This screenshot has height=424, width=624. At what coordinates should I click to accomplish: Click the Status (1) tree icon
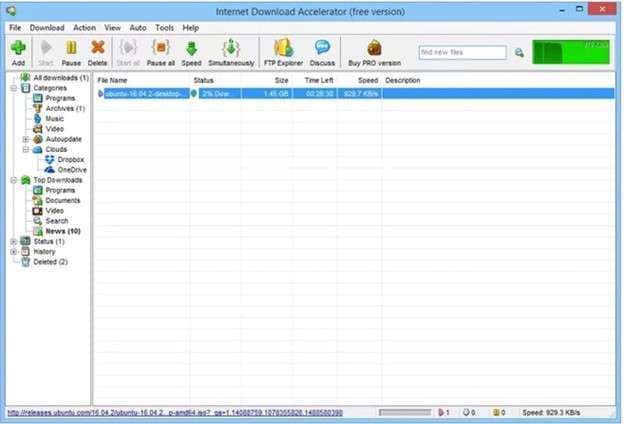pos(25,241)
